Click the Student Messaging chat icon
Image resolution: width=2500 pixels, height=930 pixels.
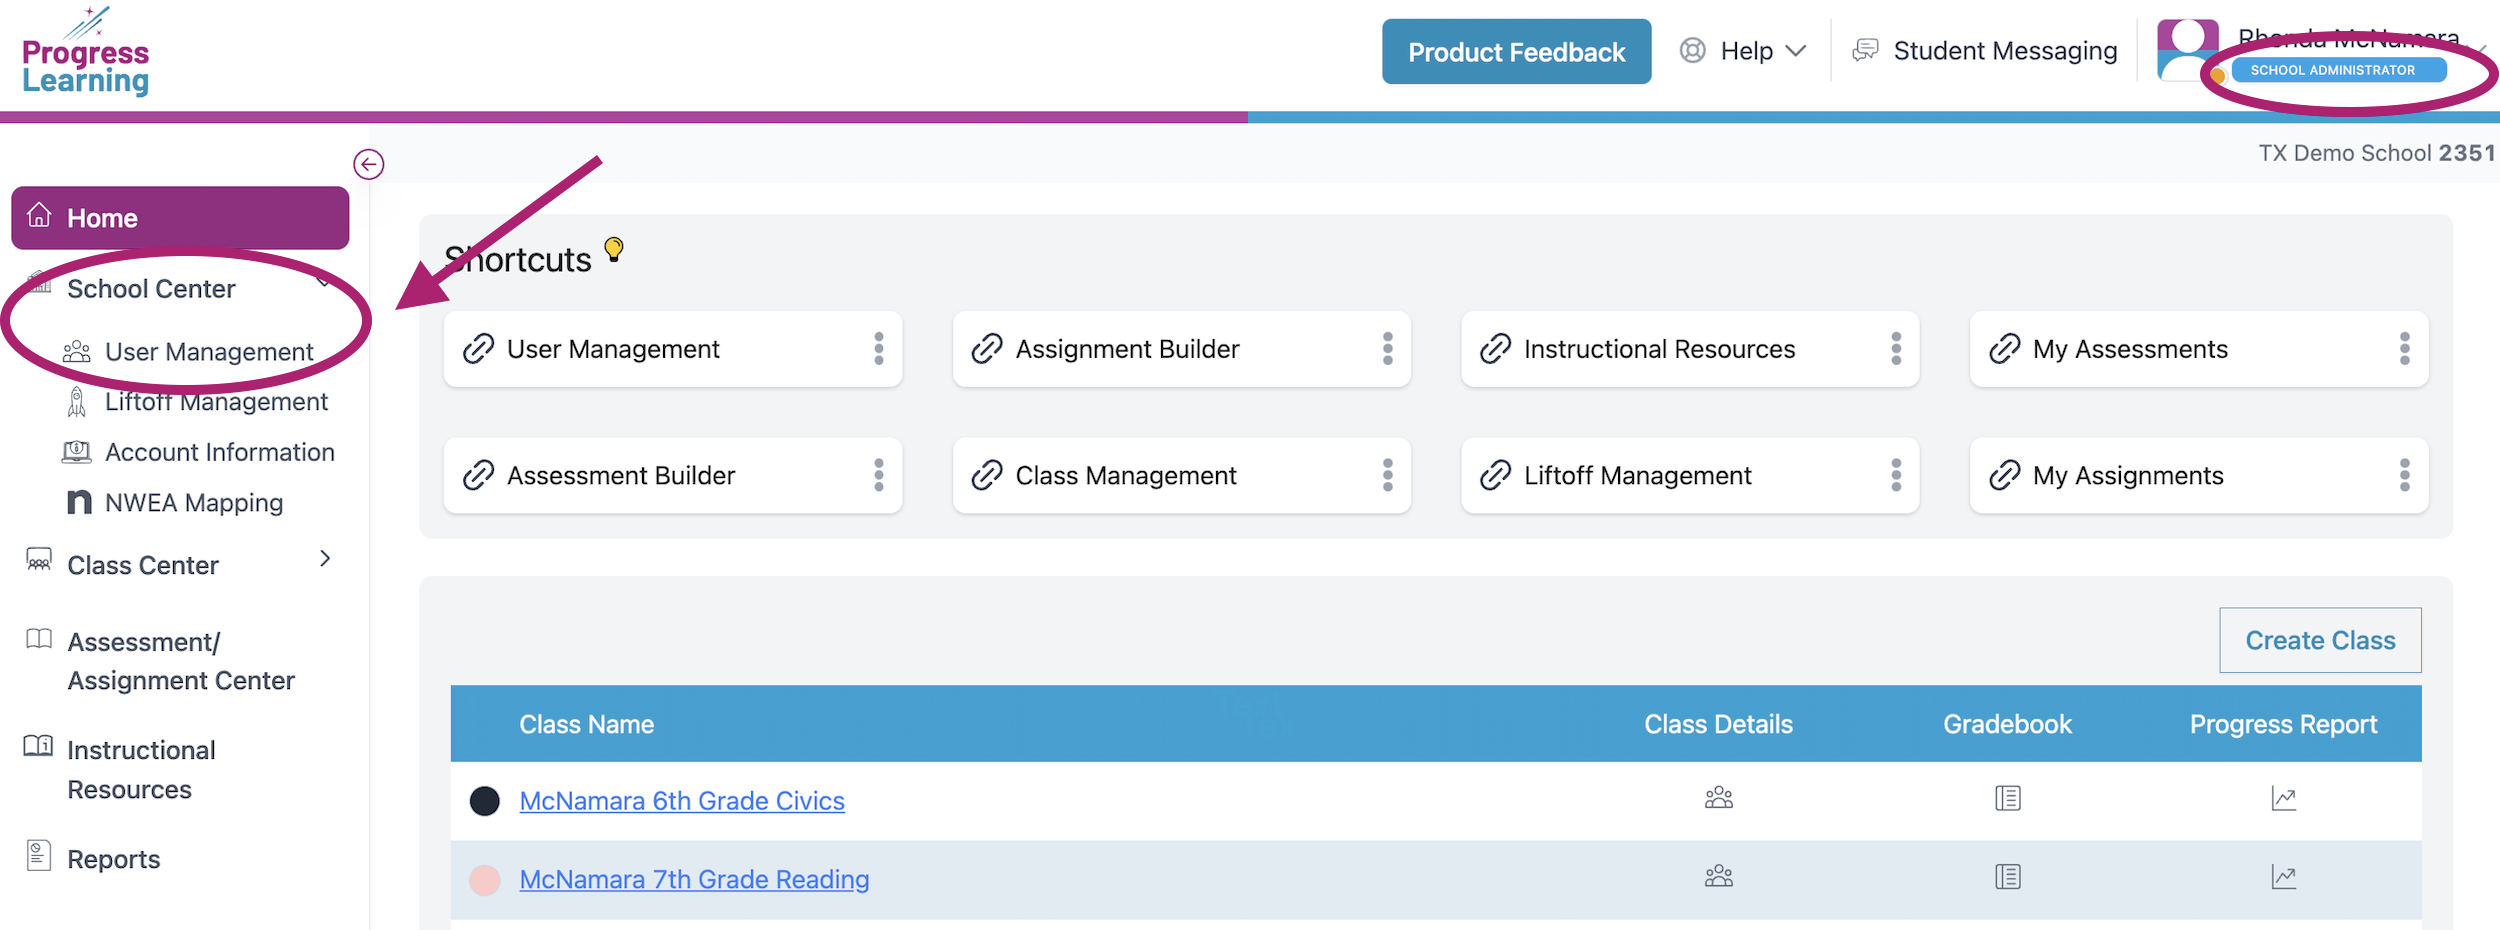[x=1865, y=50]
